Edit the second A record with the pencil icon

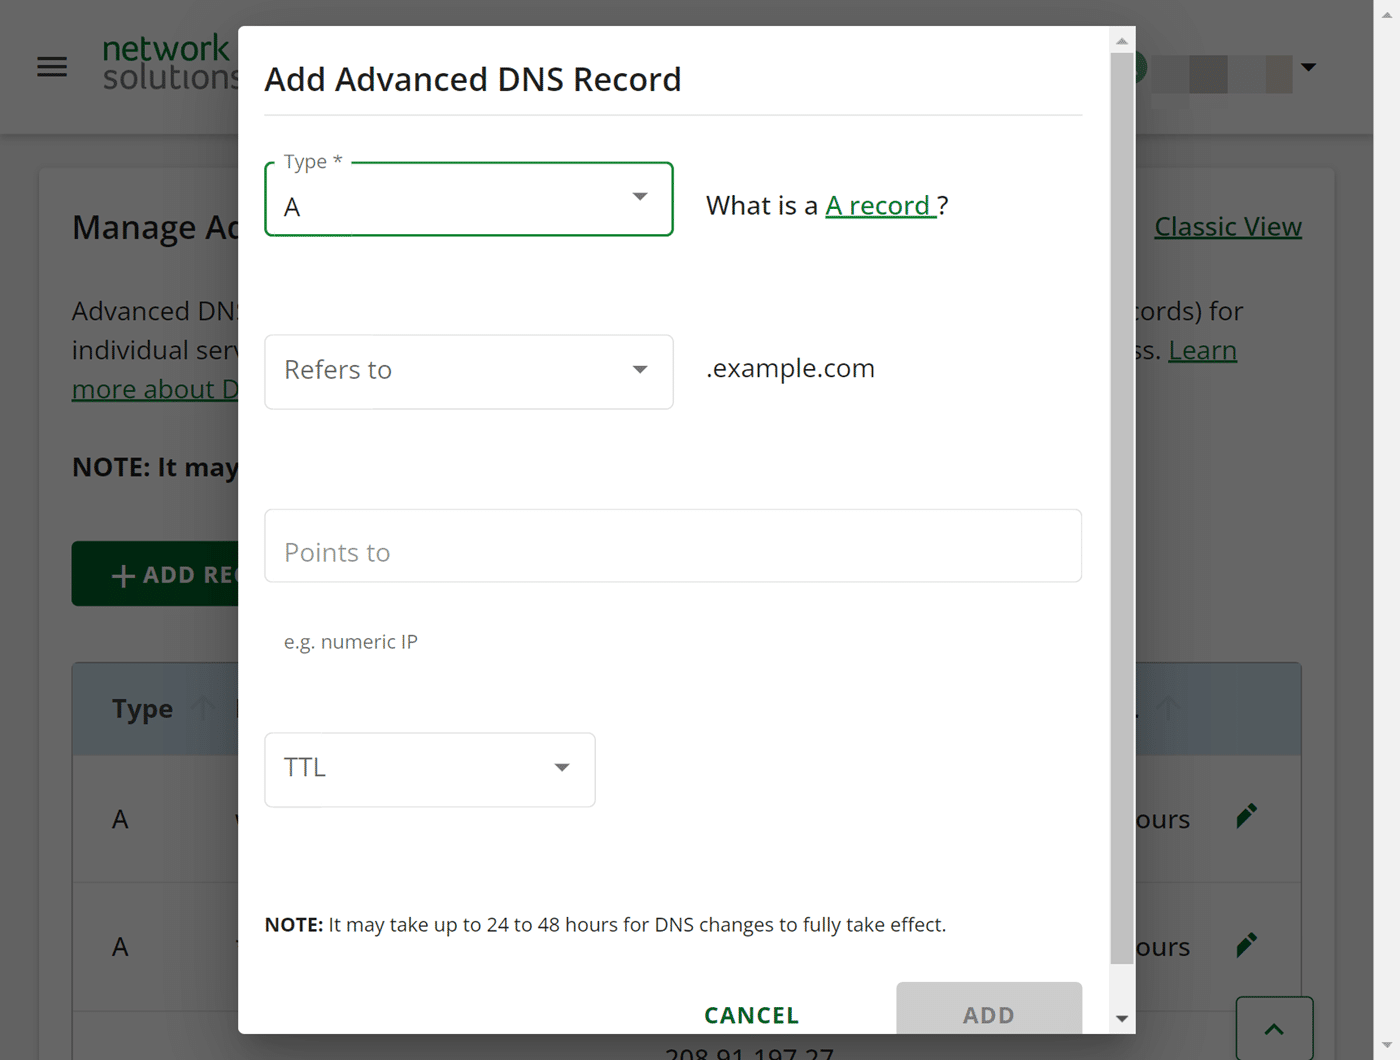tap(1246, 943)
